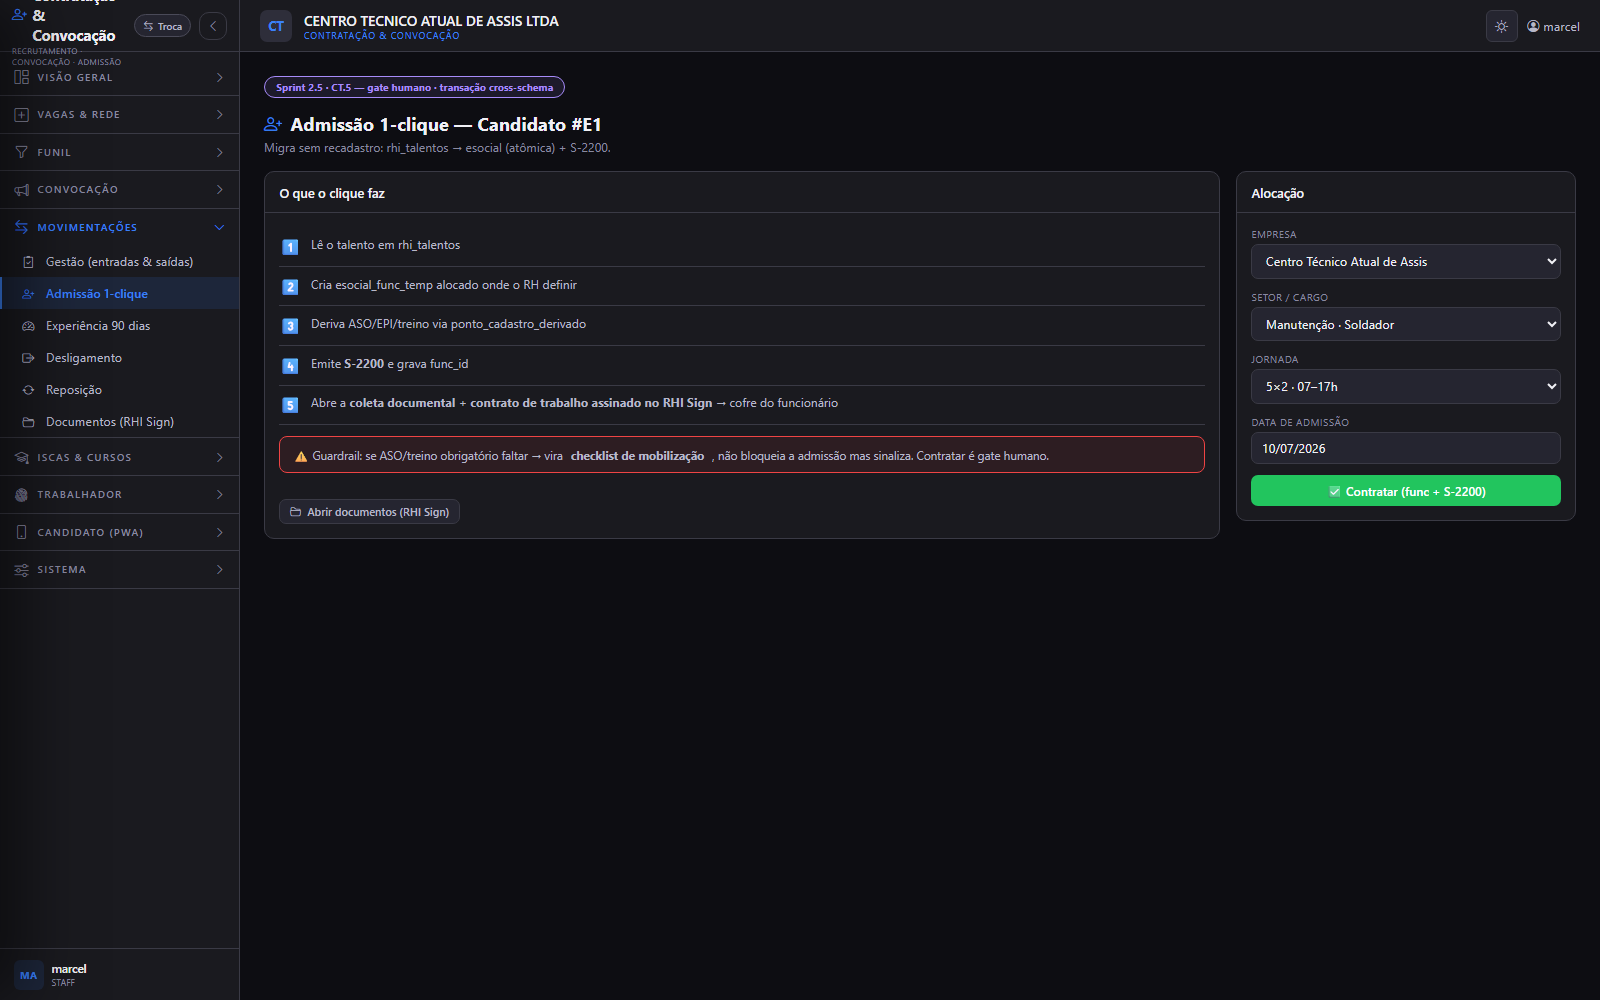
Task: Click Contratar (func + S-2200) button
Action: 1405,491
